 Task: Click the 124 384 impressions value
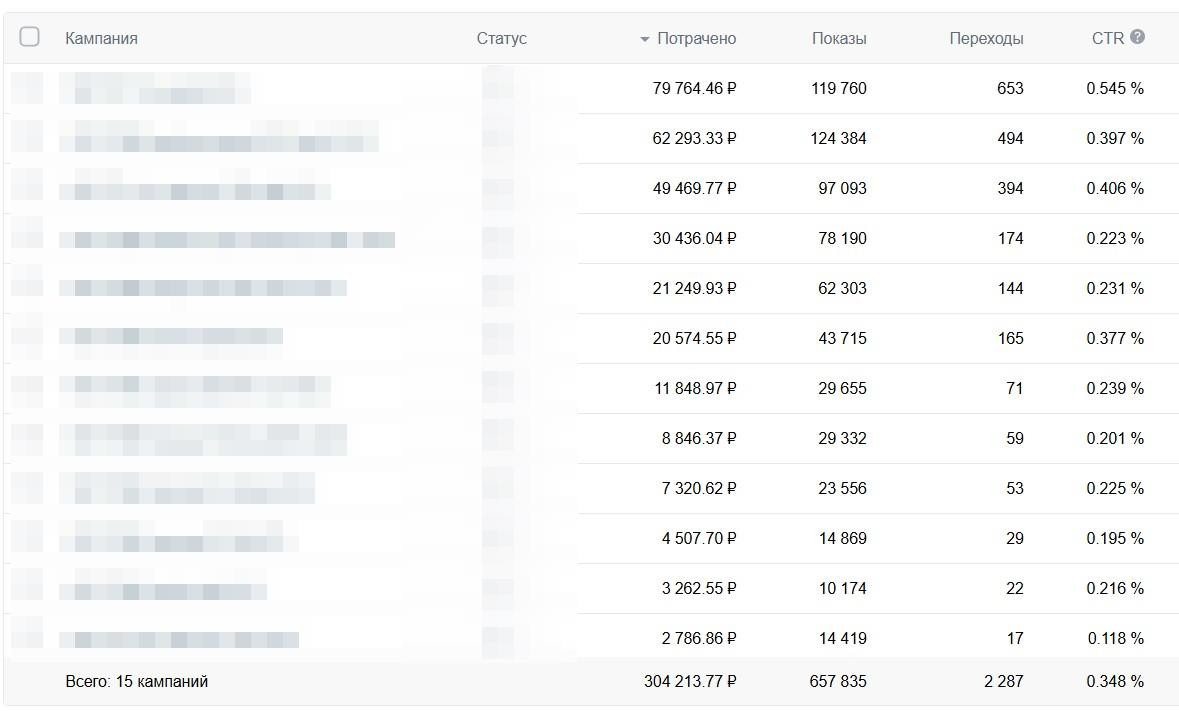(x=838, y=139)
